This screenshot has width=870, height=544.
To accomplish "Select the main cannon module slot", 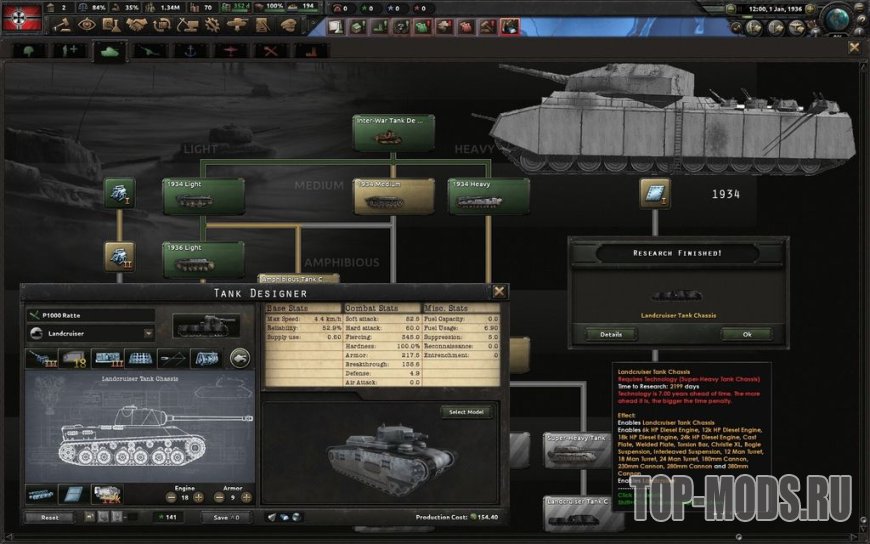I will [x=43, y=357].
